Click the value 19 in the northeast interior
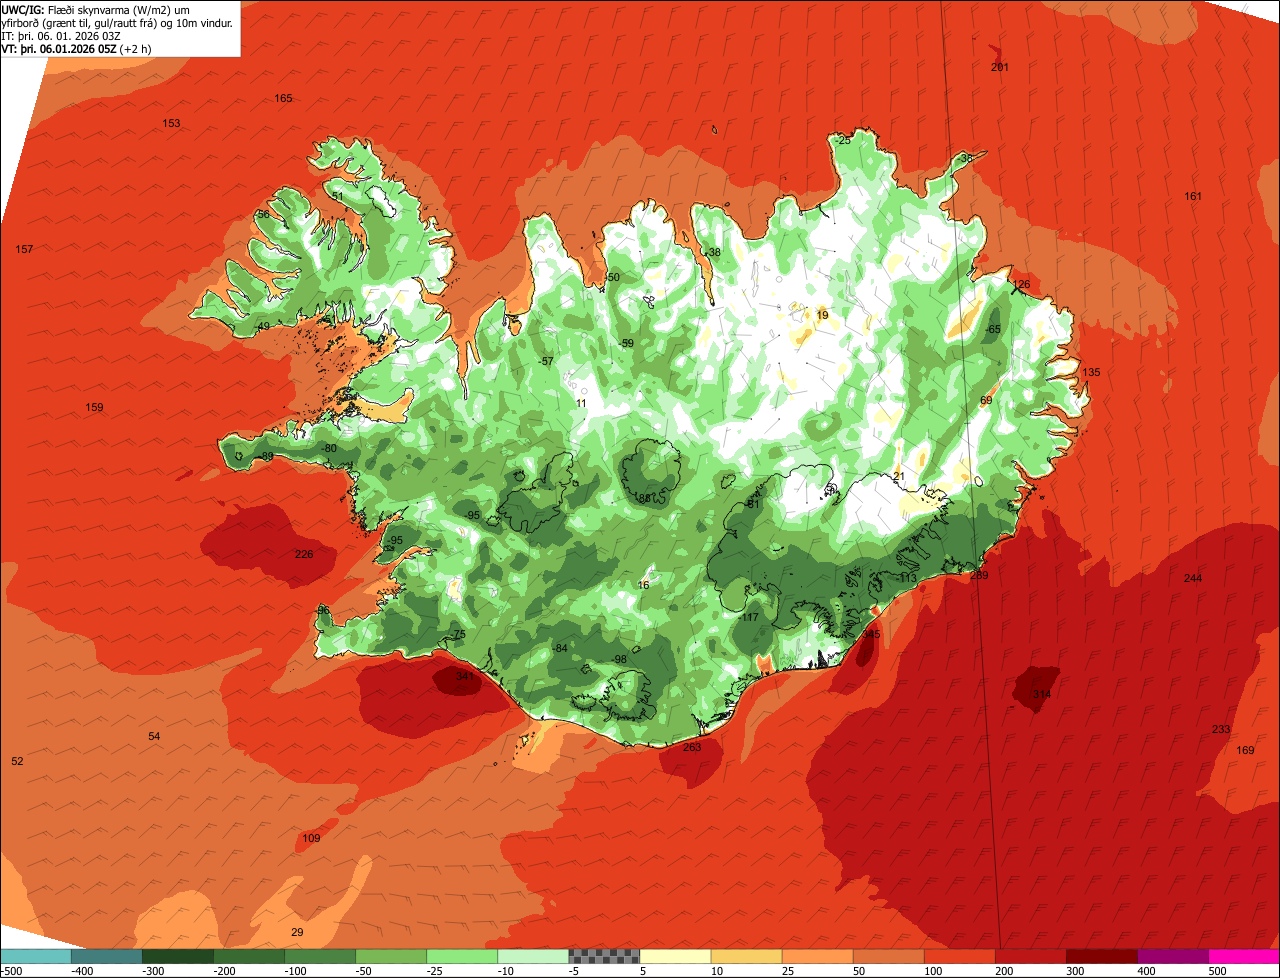Viewport: 1280px width, 978px height. pos(823,316)
